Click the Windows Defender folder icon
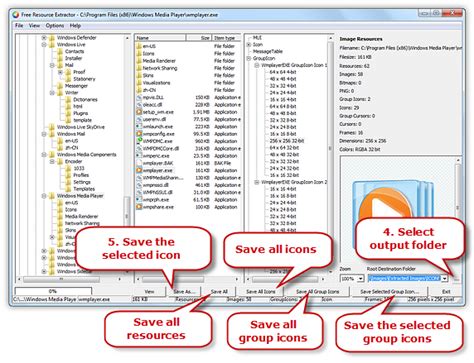Viewport: 474px width, 363px height. click(52, 38)
